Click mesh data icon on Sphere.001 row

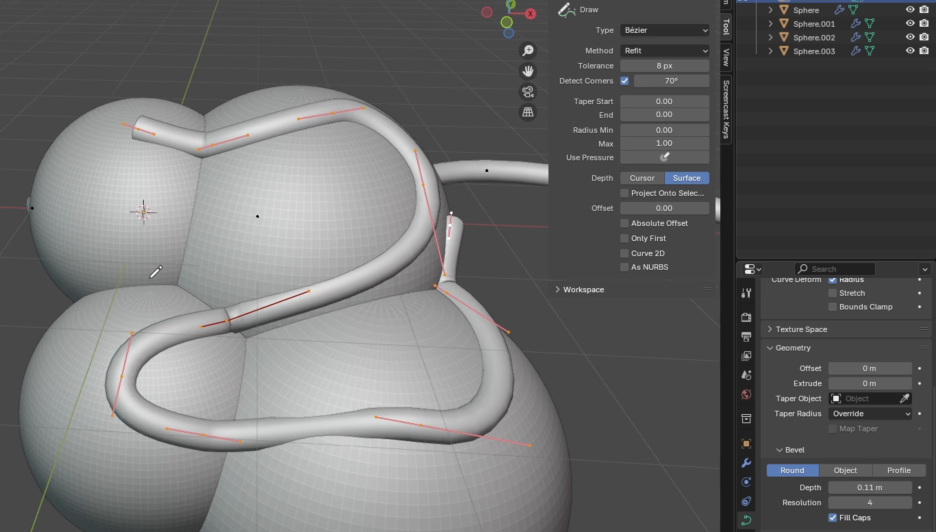(x=870, y=23)
